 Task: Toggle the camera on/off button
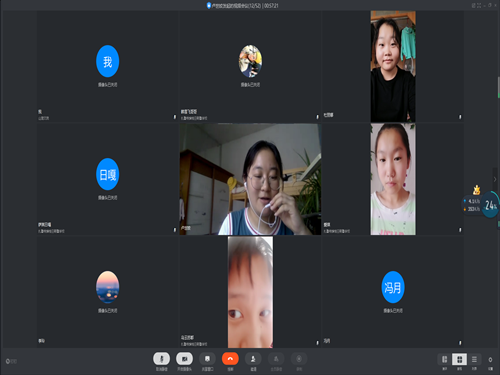point(184,359)
